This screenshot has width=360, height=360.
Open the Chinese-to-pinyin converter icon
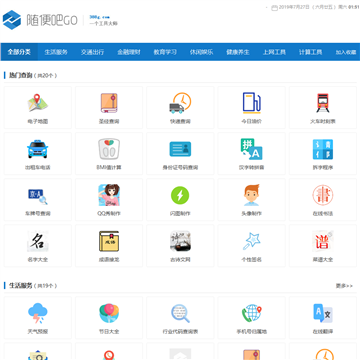coord(252,149)
